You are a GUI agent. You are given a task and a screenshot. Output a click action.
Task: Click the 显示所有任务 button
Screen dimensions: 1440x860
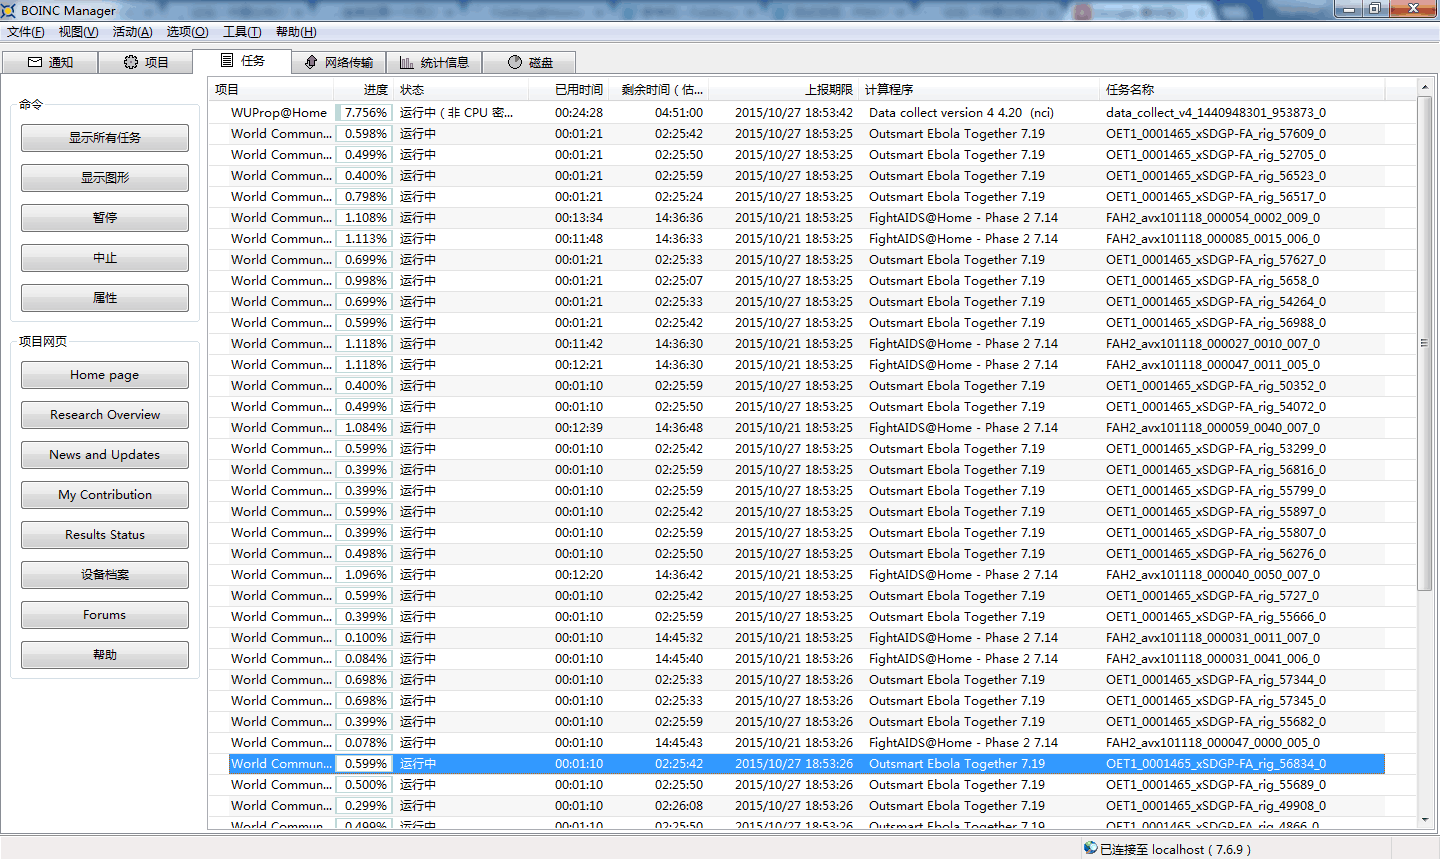(x=105, y=138)
